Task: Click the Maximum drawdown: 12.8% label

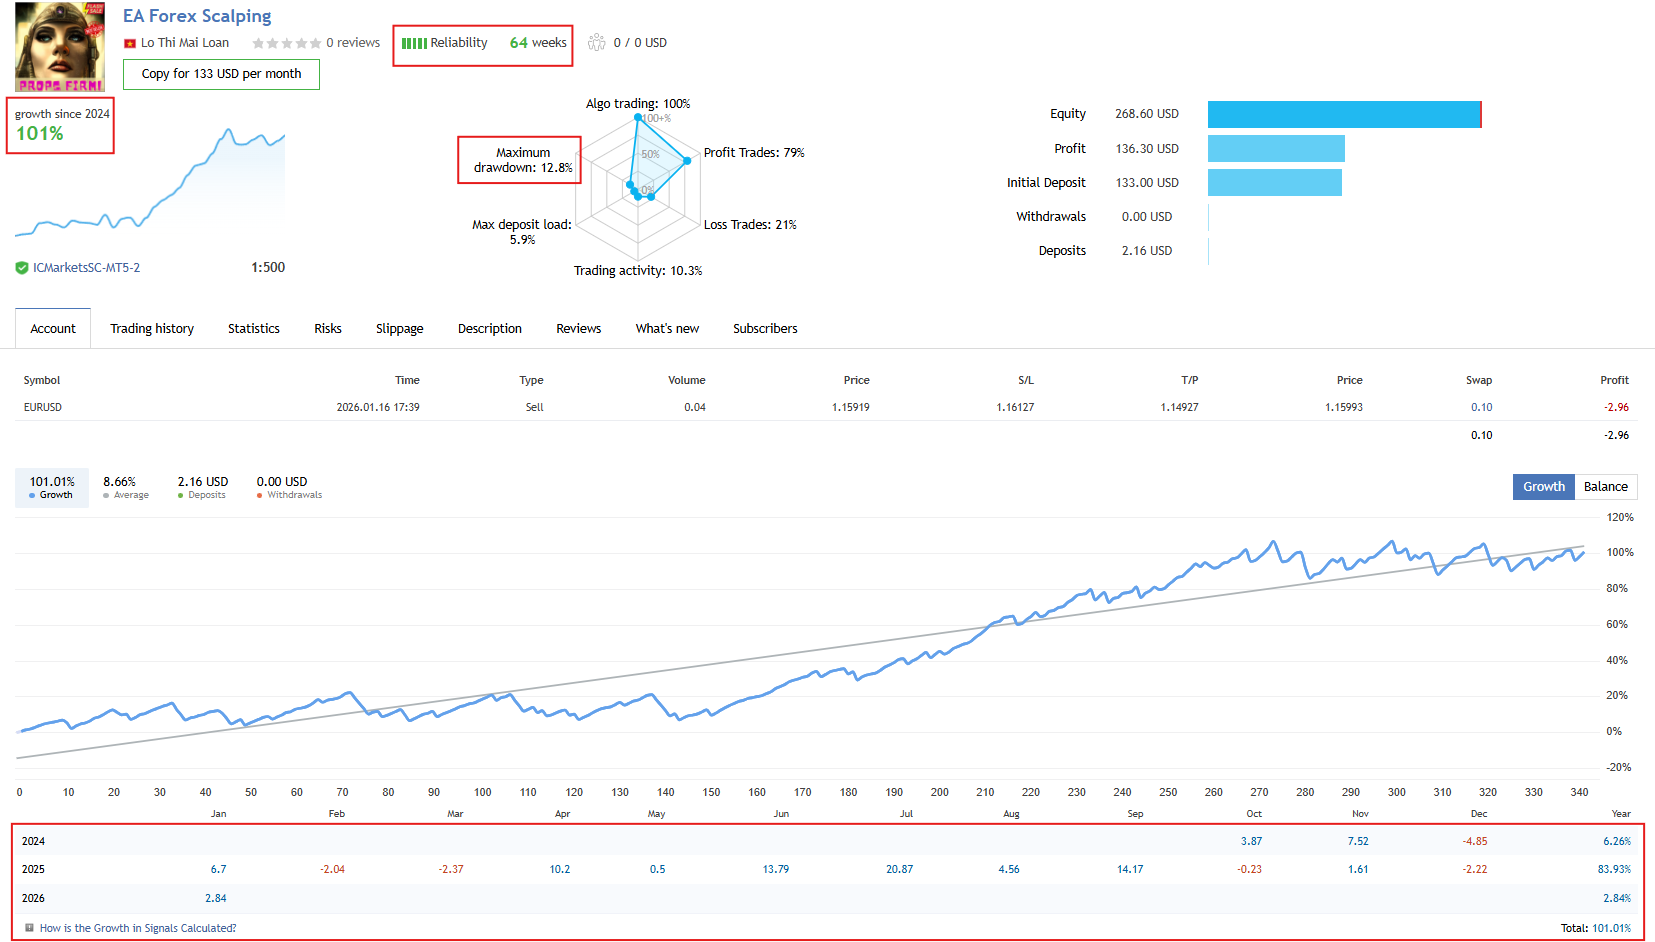Action: coord(523,160)
